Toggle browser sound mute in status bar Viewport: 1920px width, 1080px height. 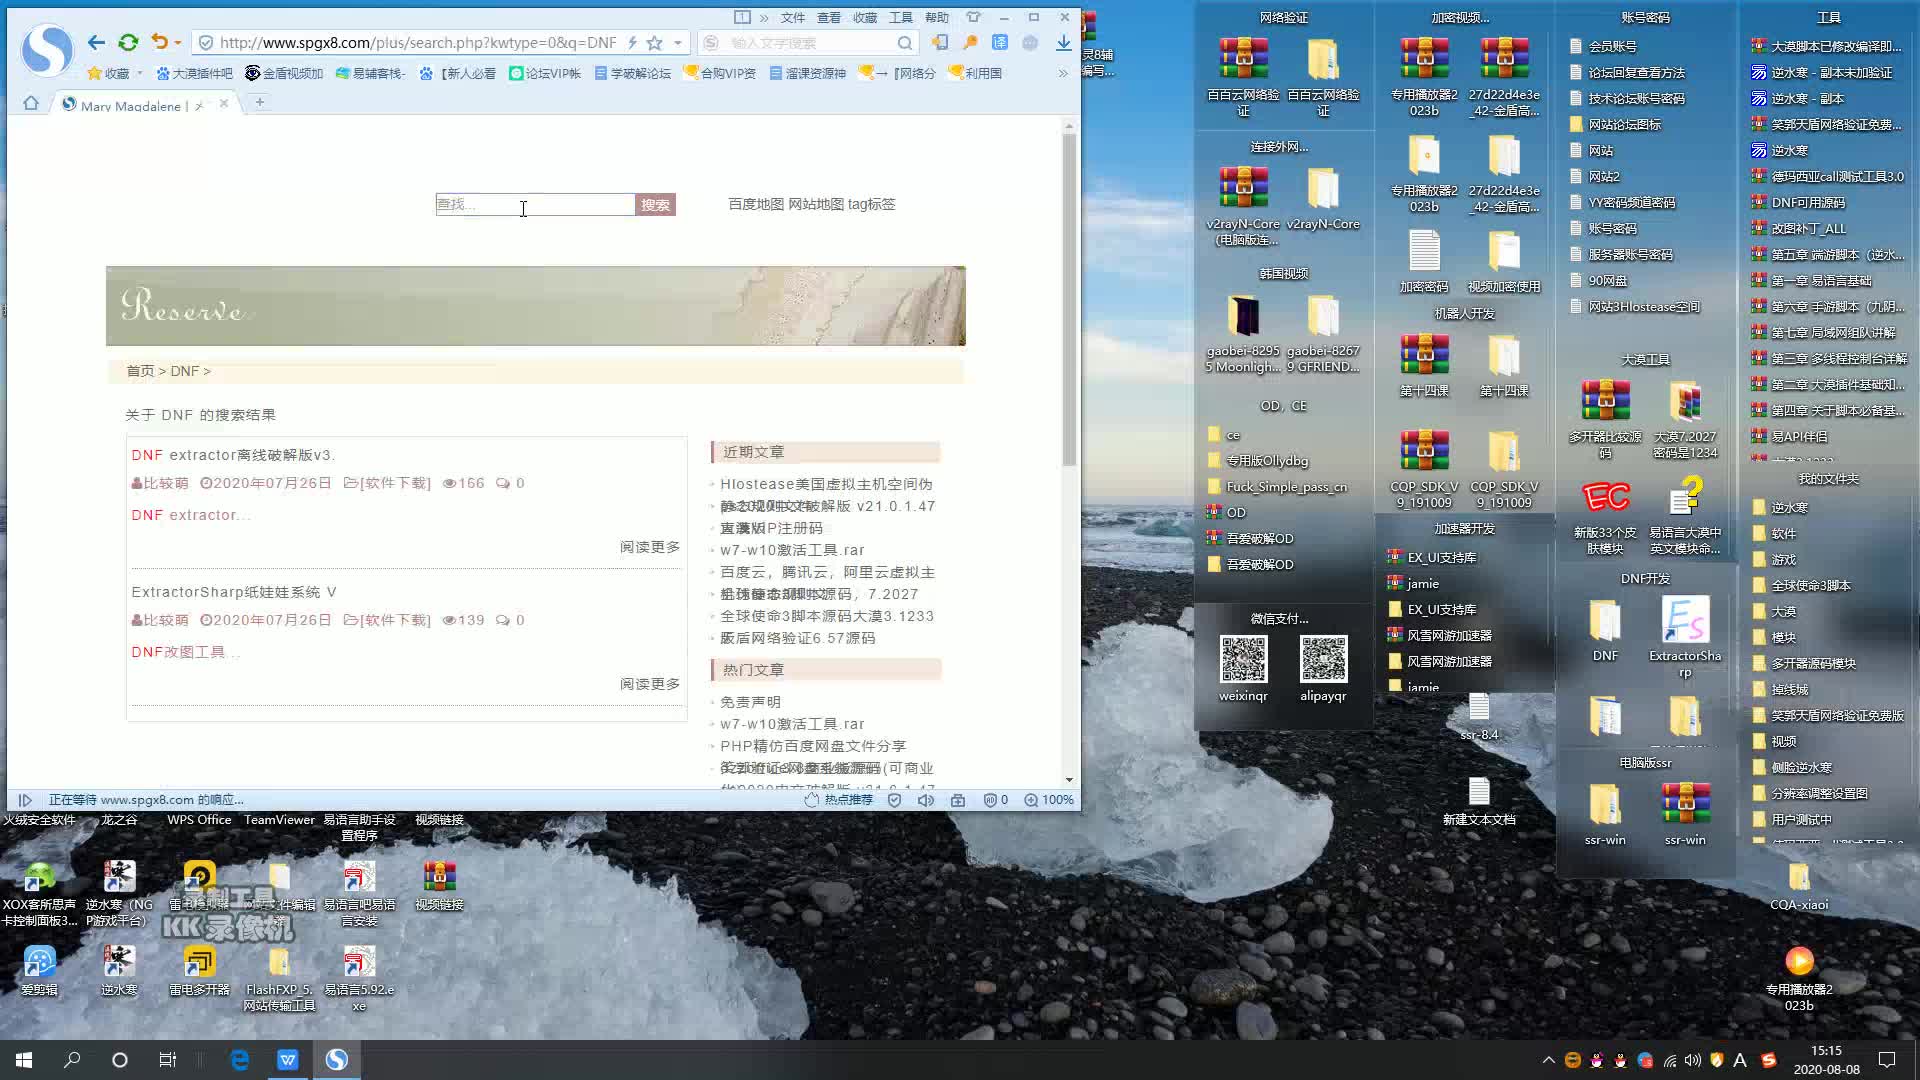(926, 800)
